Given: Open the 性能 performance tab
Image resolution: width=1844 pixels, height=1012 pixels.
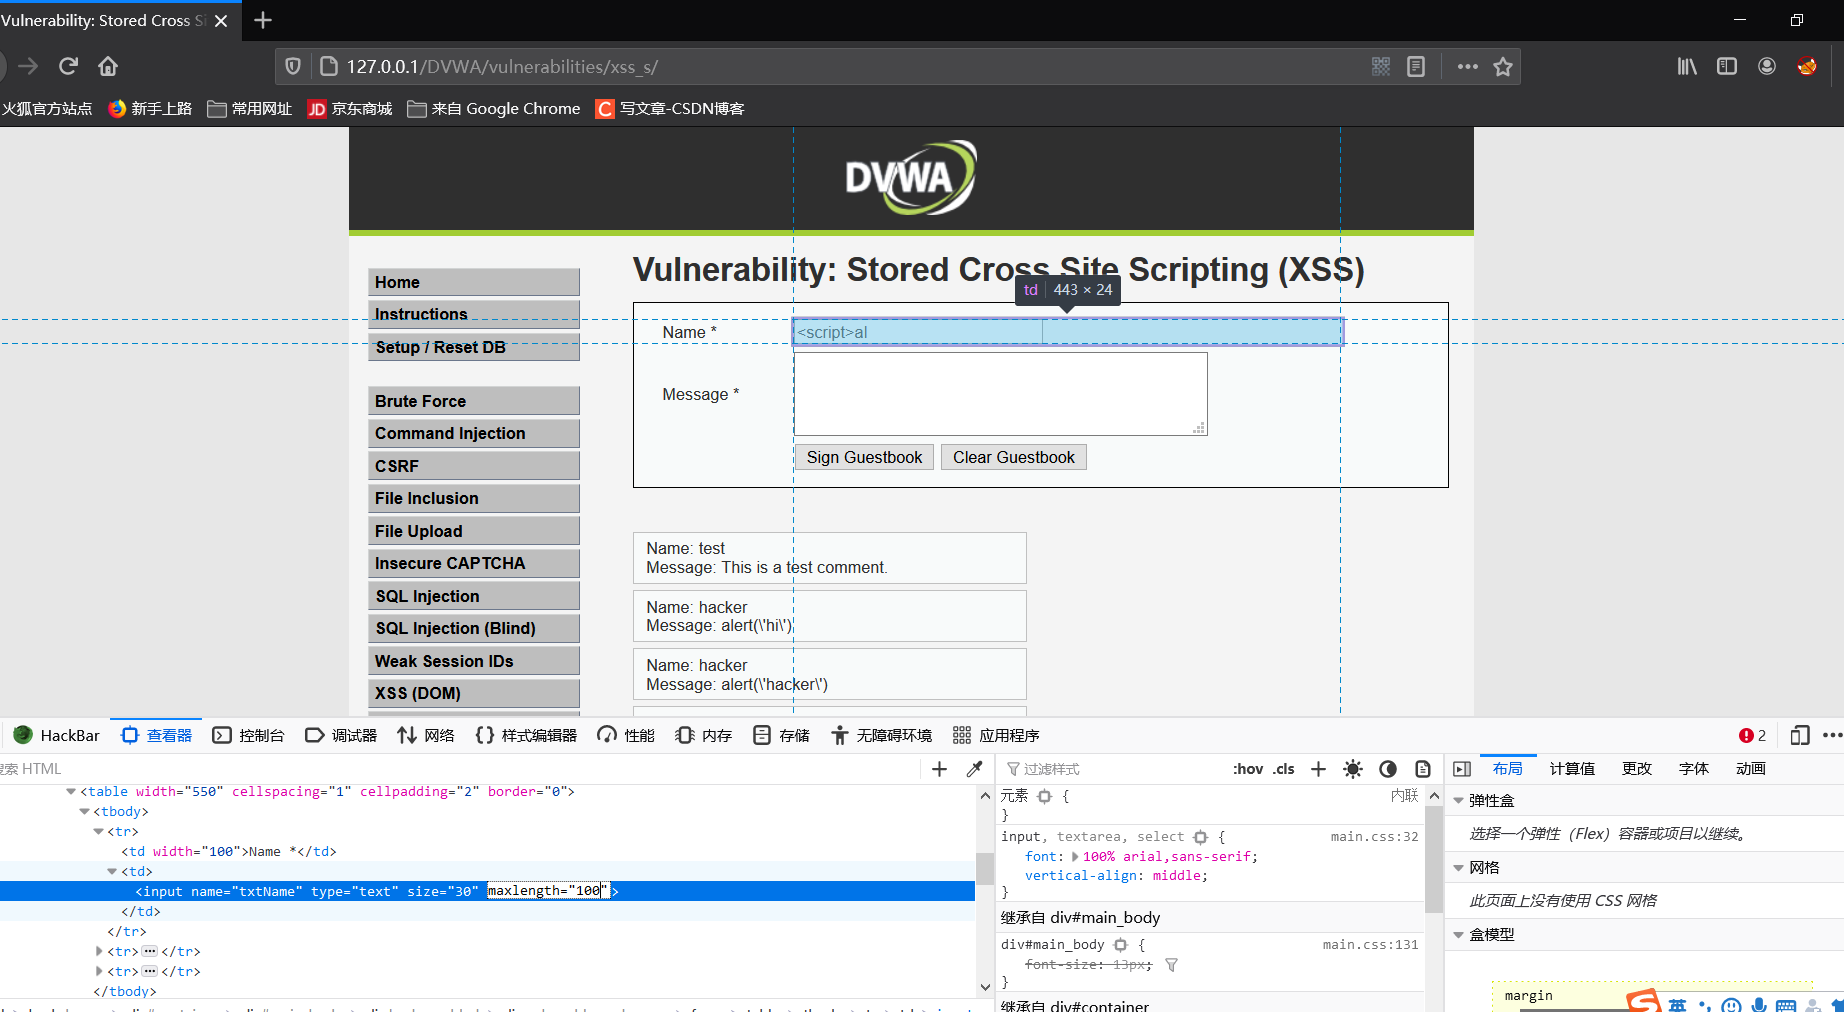Looking at the screenshot, I should tap(626, 735).
